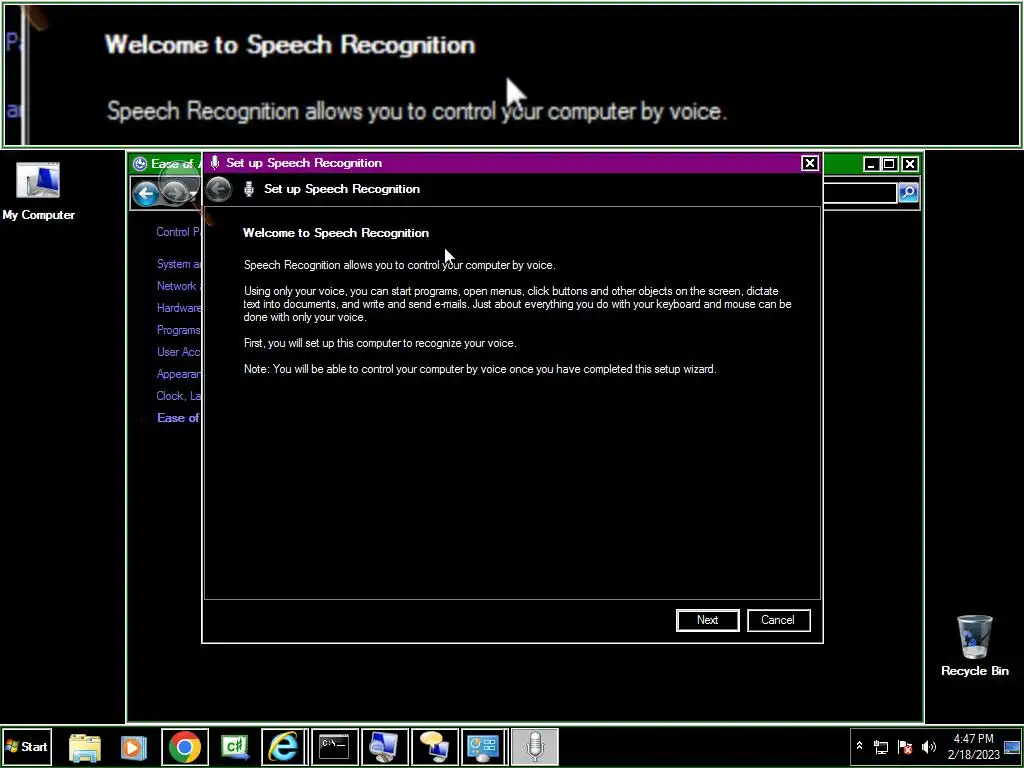Image resolution: width=1024 pixels, height=768 pixels.
Task: Switch to the Control Panel taskbar item
Action: coord(485,747)
